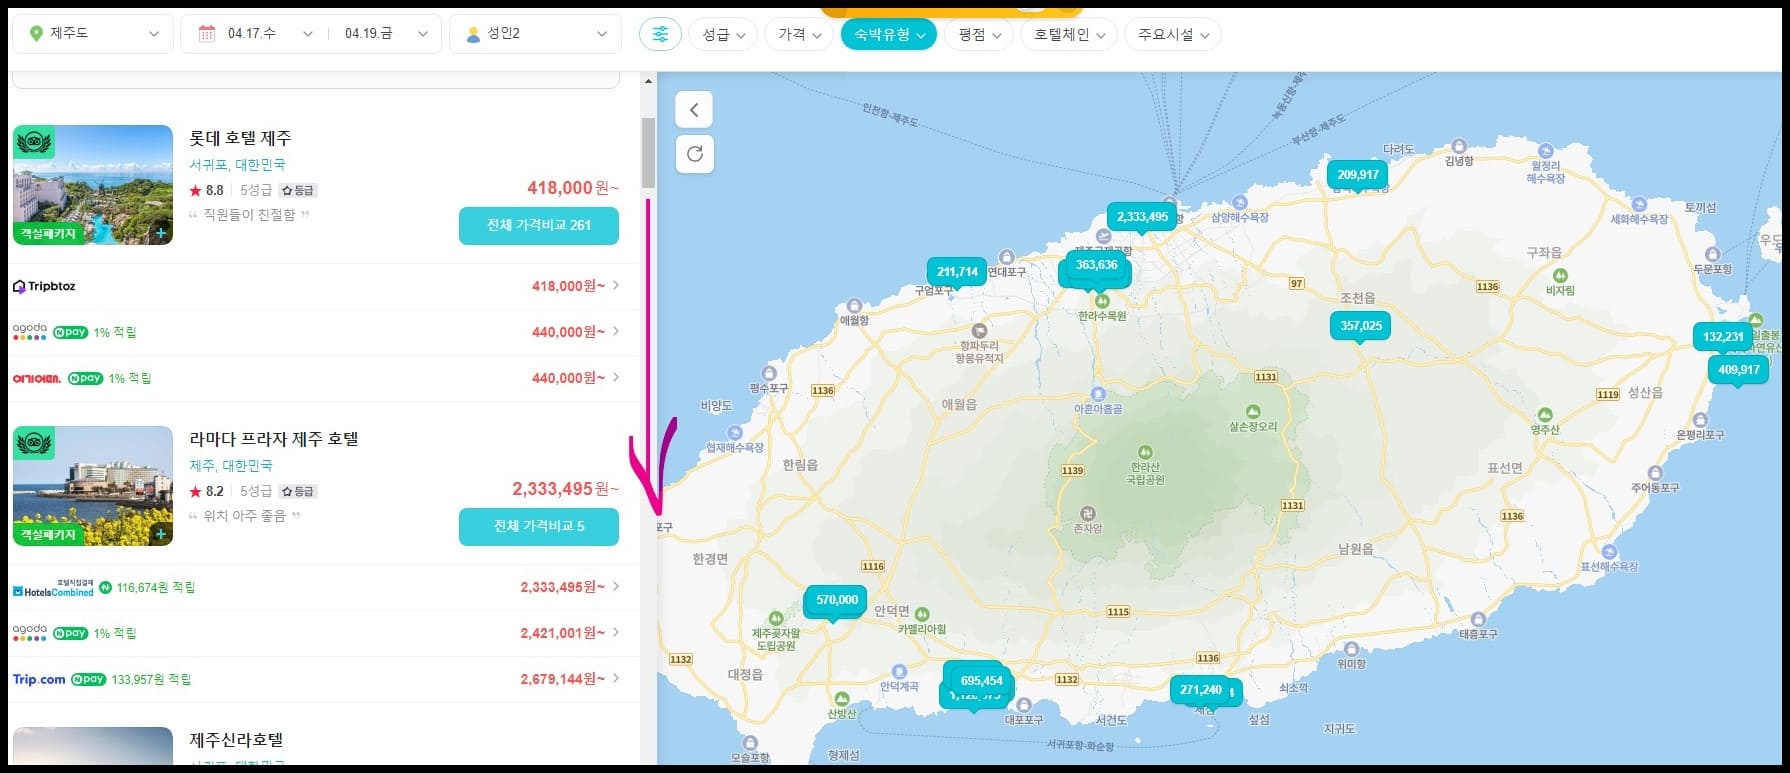Open the calendar icon for check-in date

(207, 34)
